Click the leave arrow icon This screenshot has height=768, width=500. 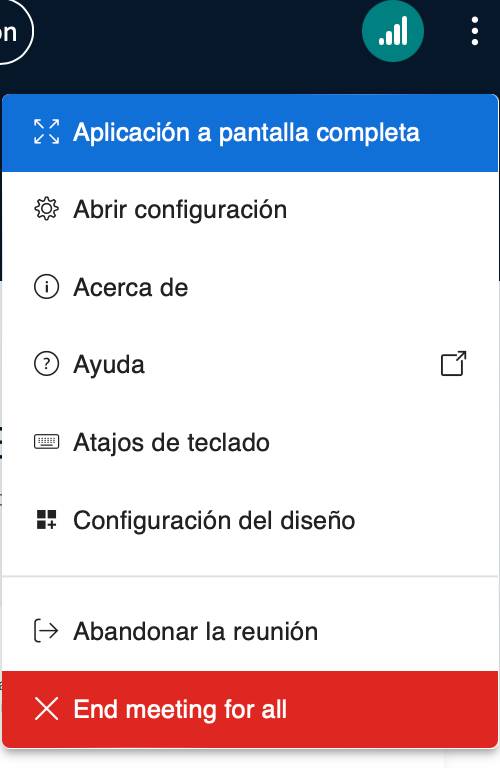[x=46, y=630]
